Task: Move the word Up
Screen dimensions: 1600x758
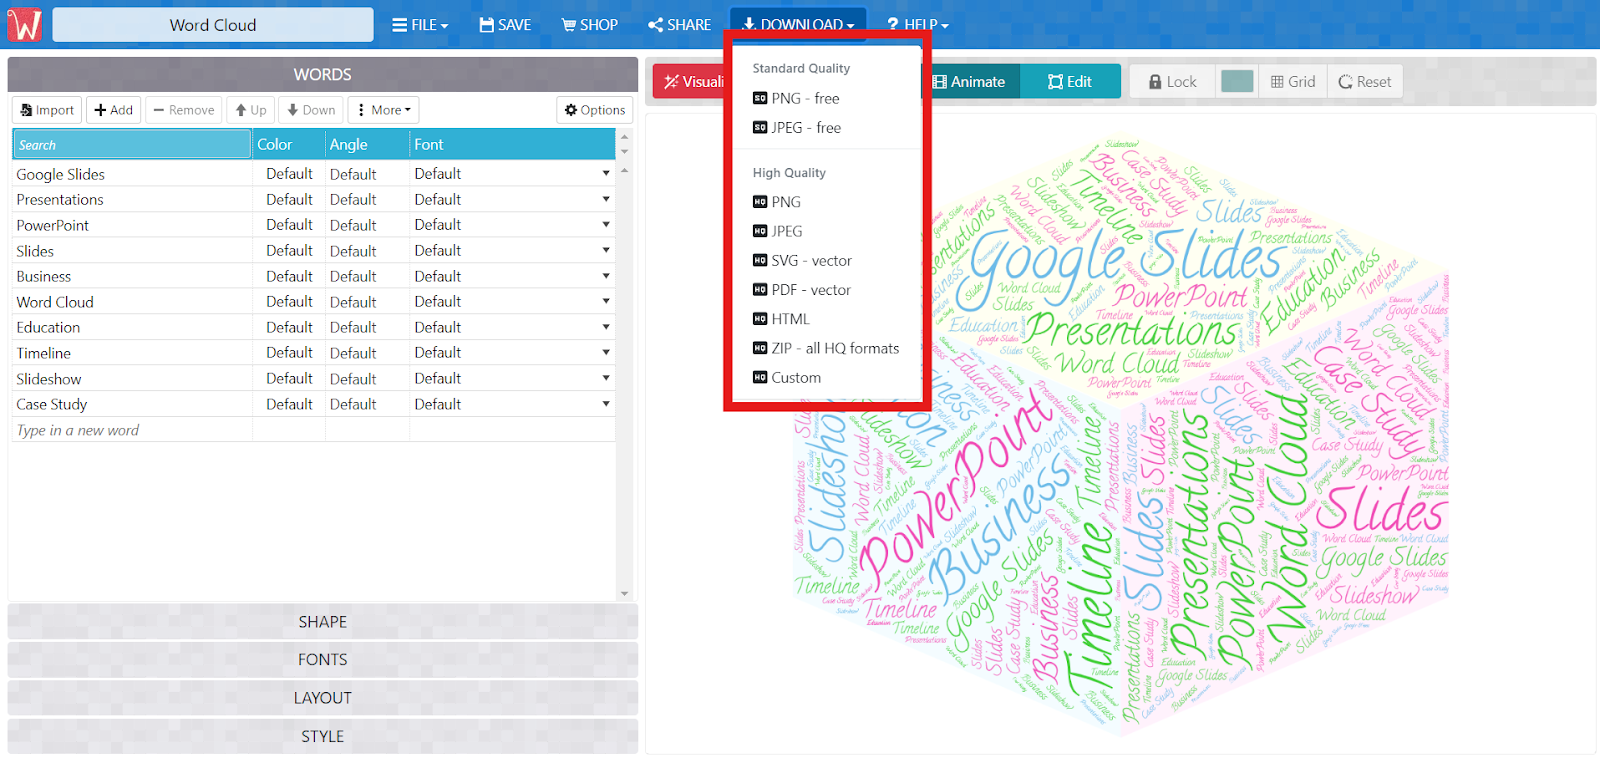Action: (x=251, y=110)
